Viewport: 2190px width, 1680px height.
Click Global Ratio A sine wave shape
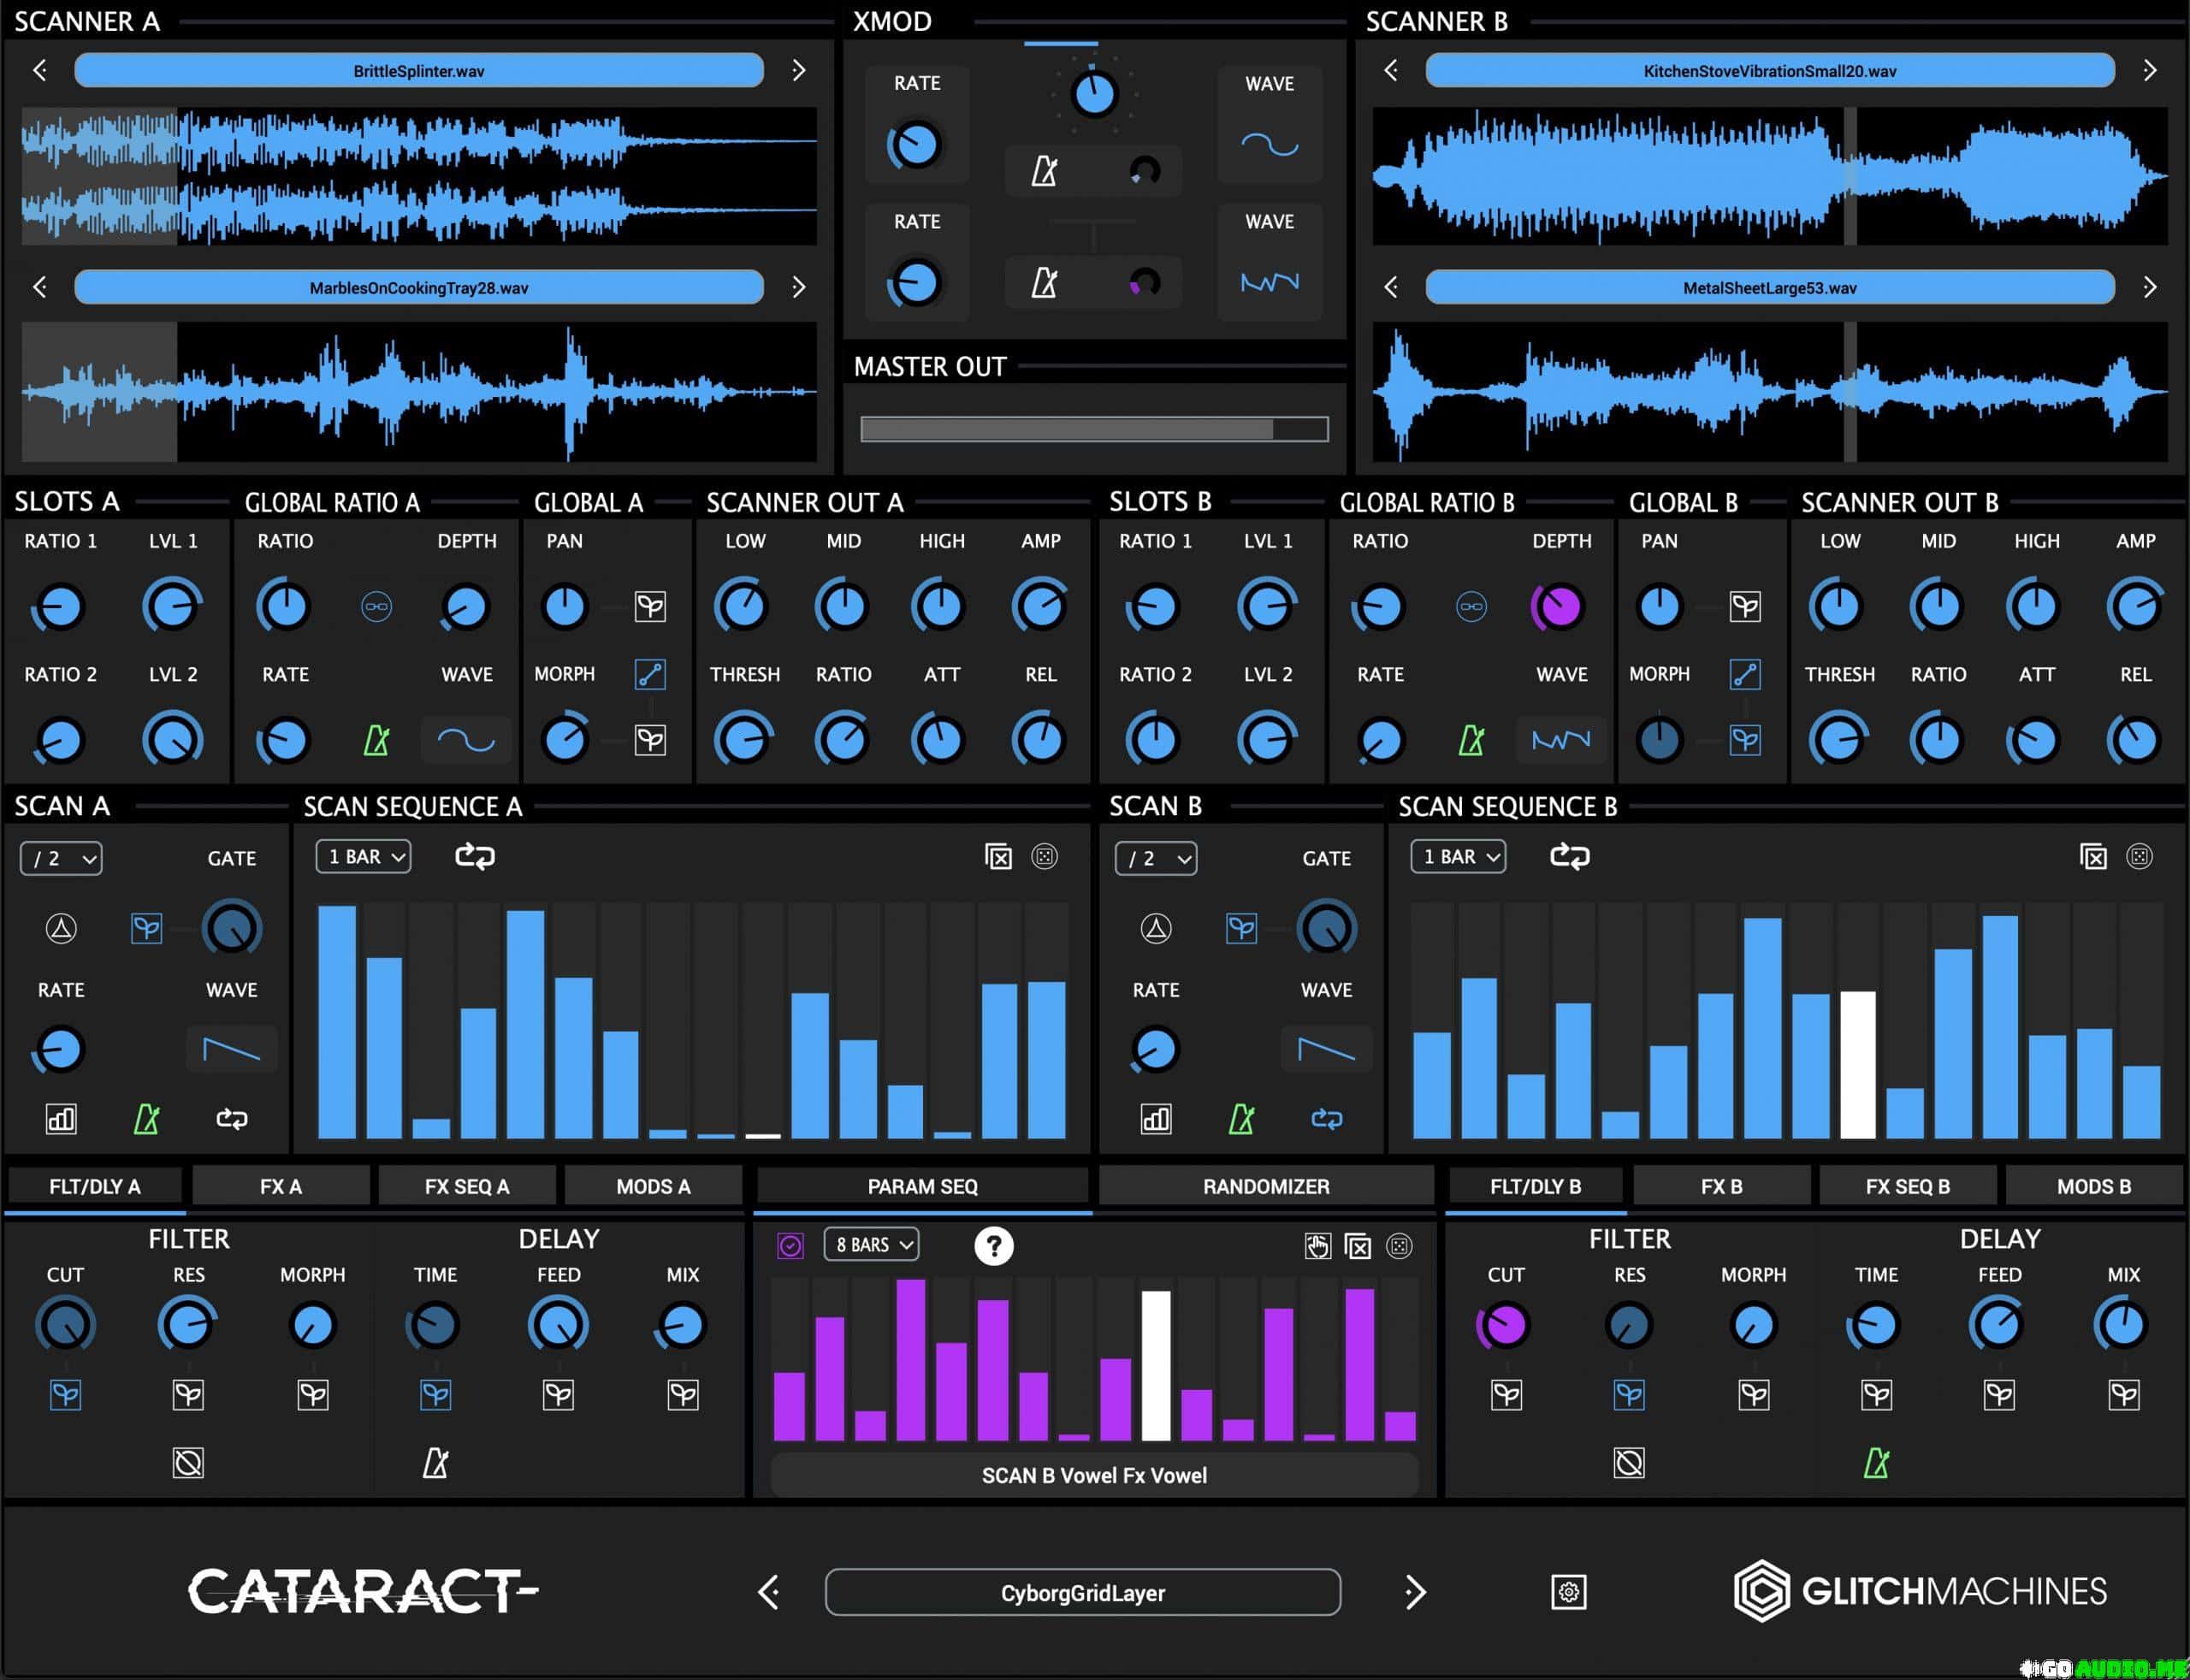click(x=466, y=741)
